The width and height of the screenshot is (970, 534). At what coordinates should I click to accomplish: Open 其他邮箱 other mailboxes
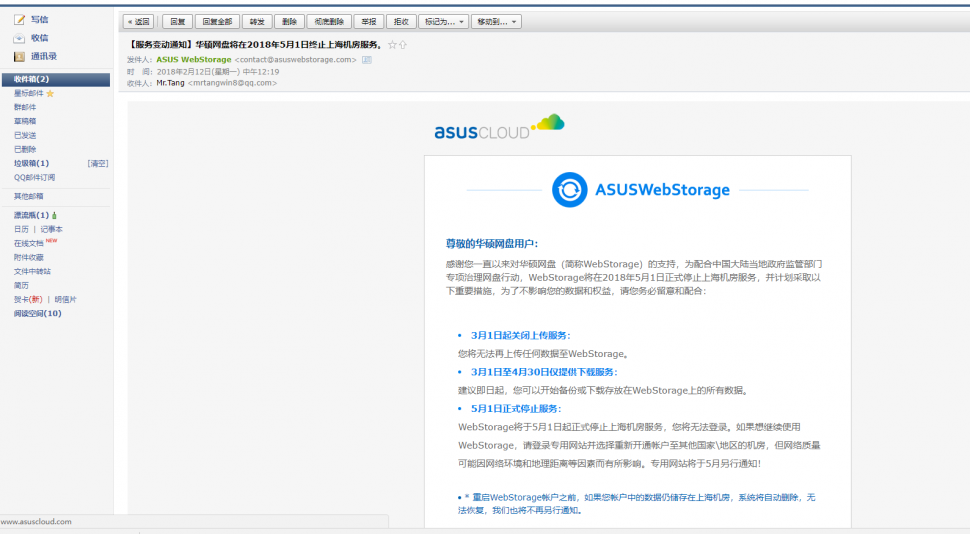point(28,196)
